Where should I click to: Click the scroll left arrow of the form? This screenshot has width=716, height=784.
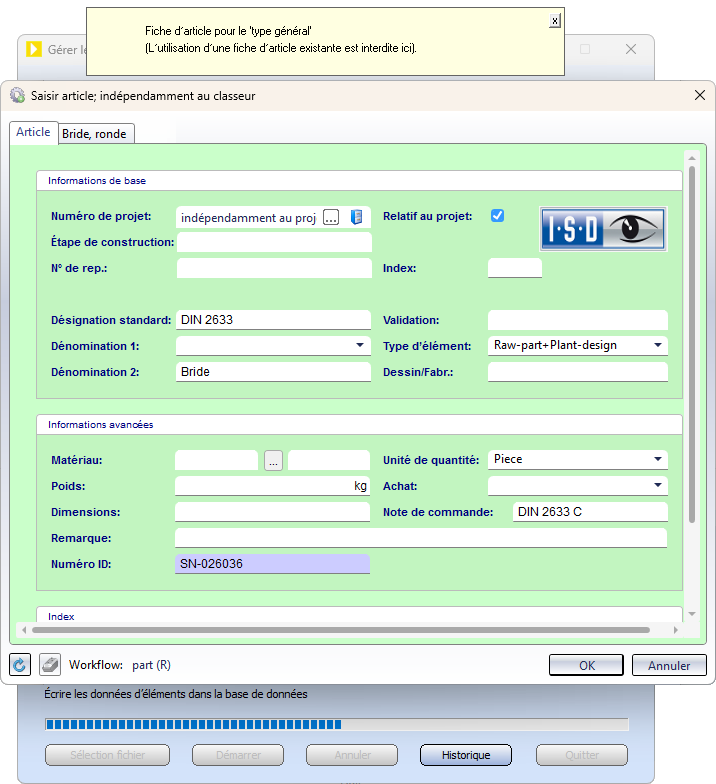[24, 630]
